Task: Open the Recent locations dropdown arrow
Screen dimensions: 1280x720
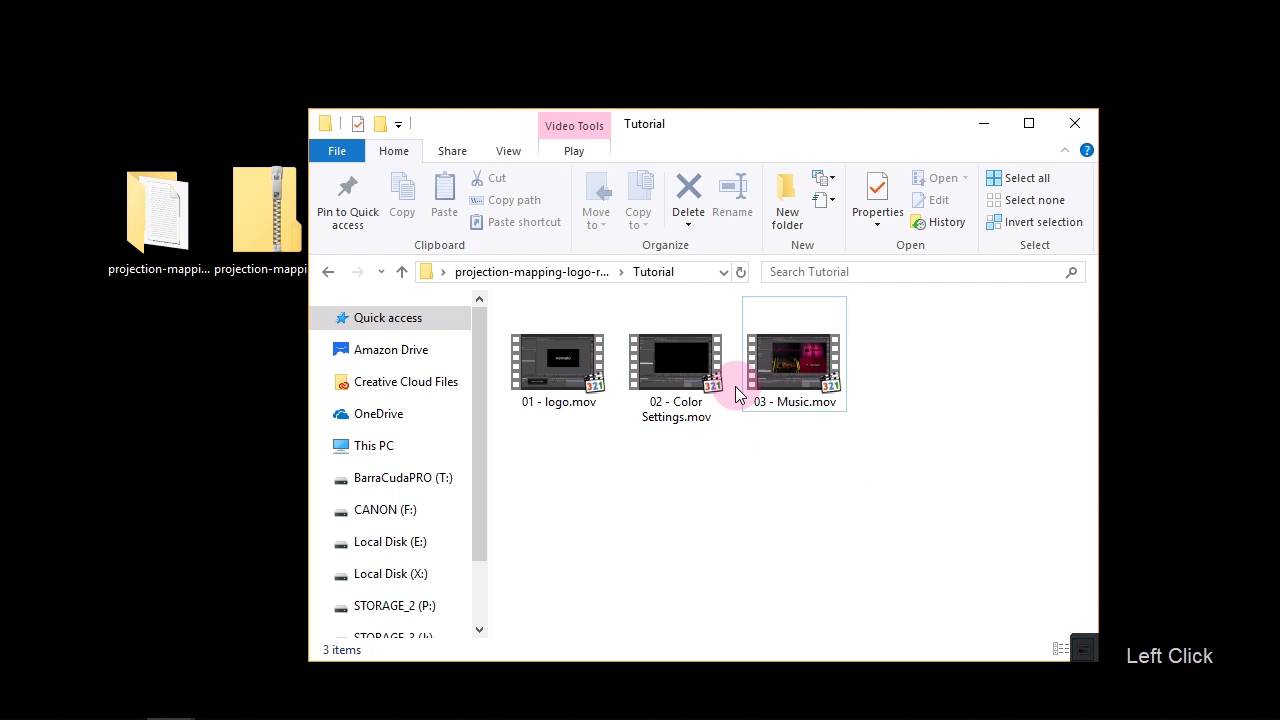Action: click(381, 272)
